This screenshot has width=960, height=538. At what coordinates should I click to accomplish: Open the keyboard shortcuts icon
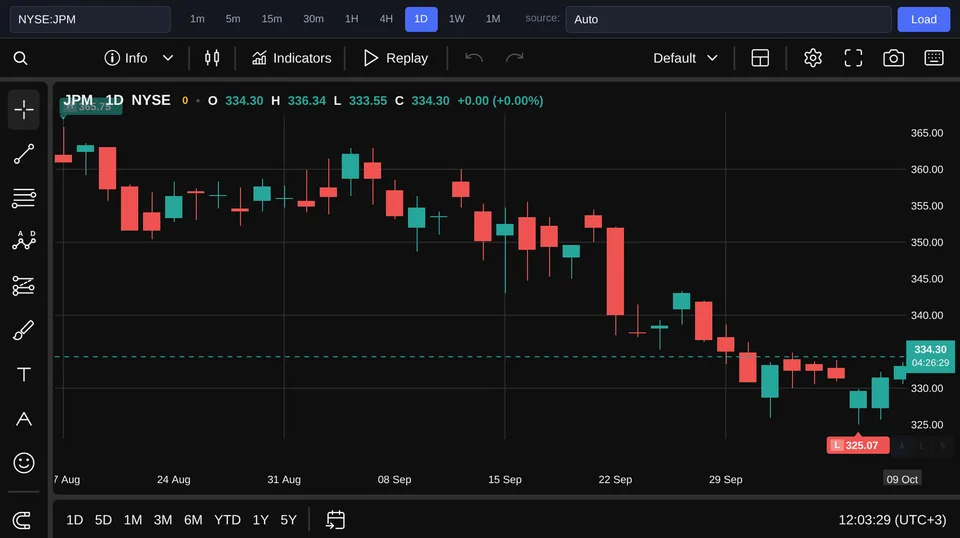click(x=934, y=58)
